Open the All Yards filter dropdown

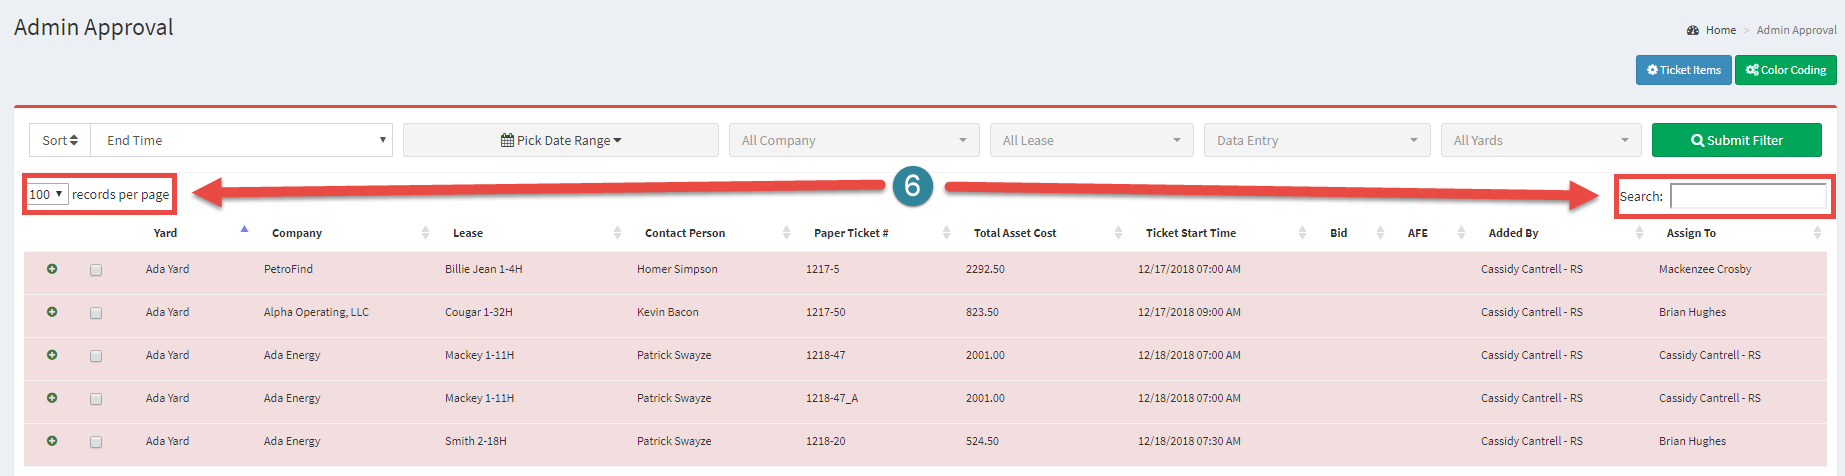(x=1541, y=140)
